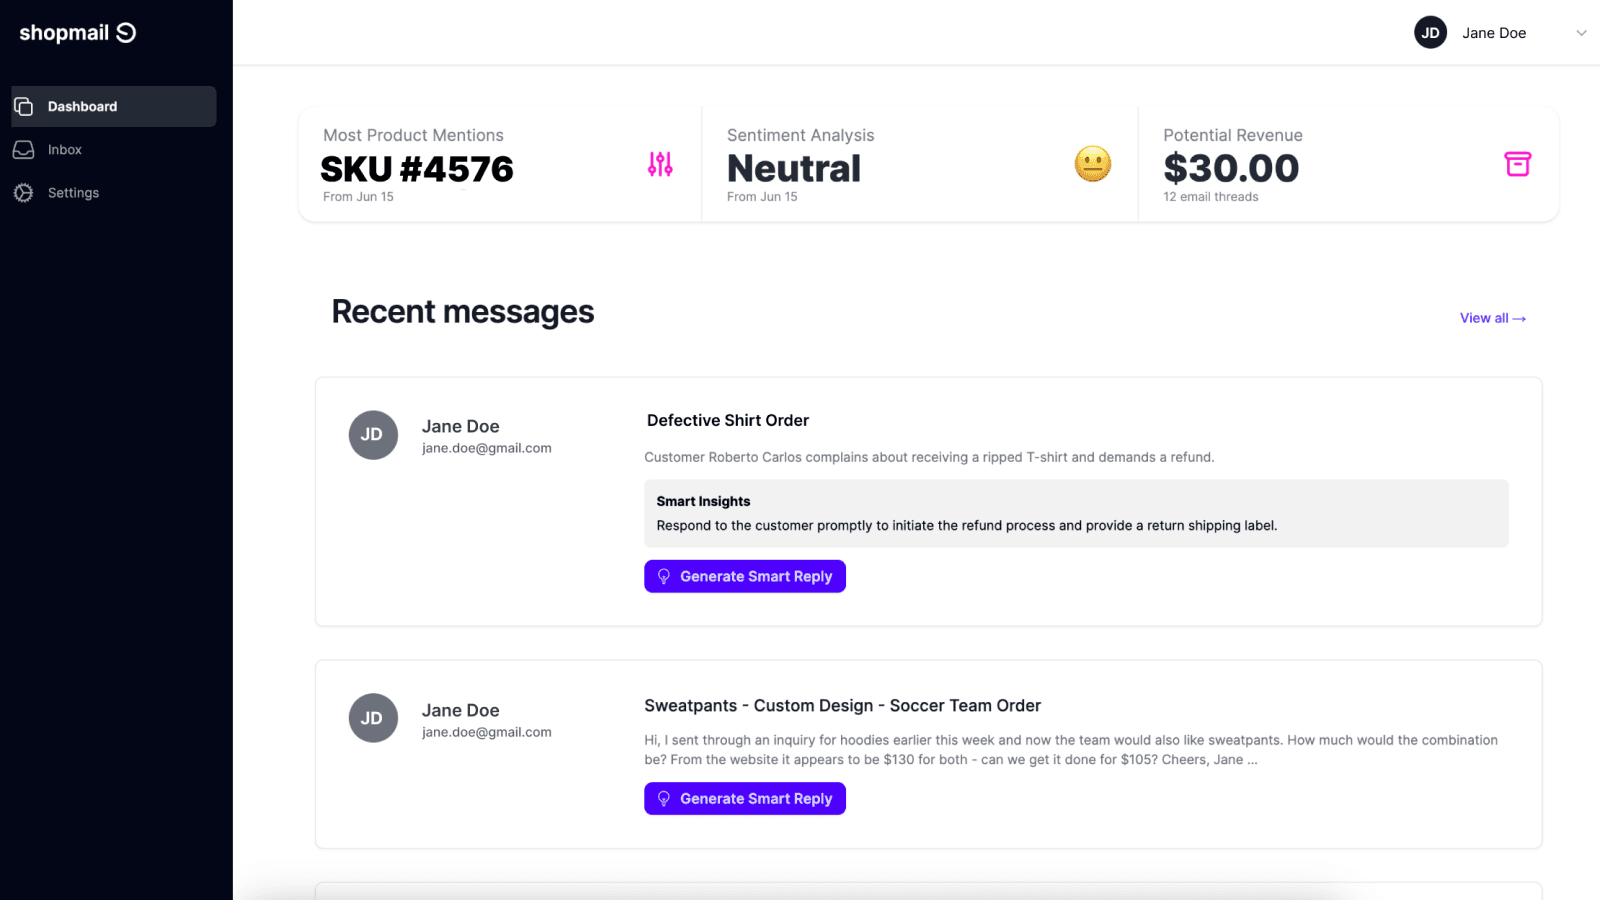
Task: Open Settings via the gear icon
Action: (x=23, y=192)
